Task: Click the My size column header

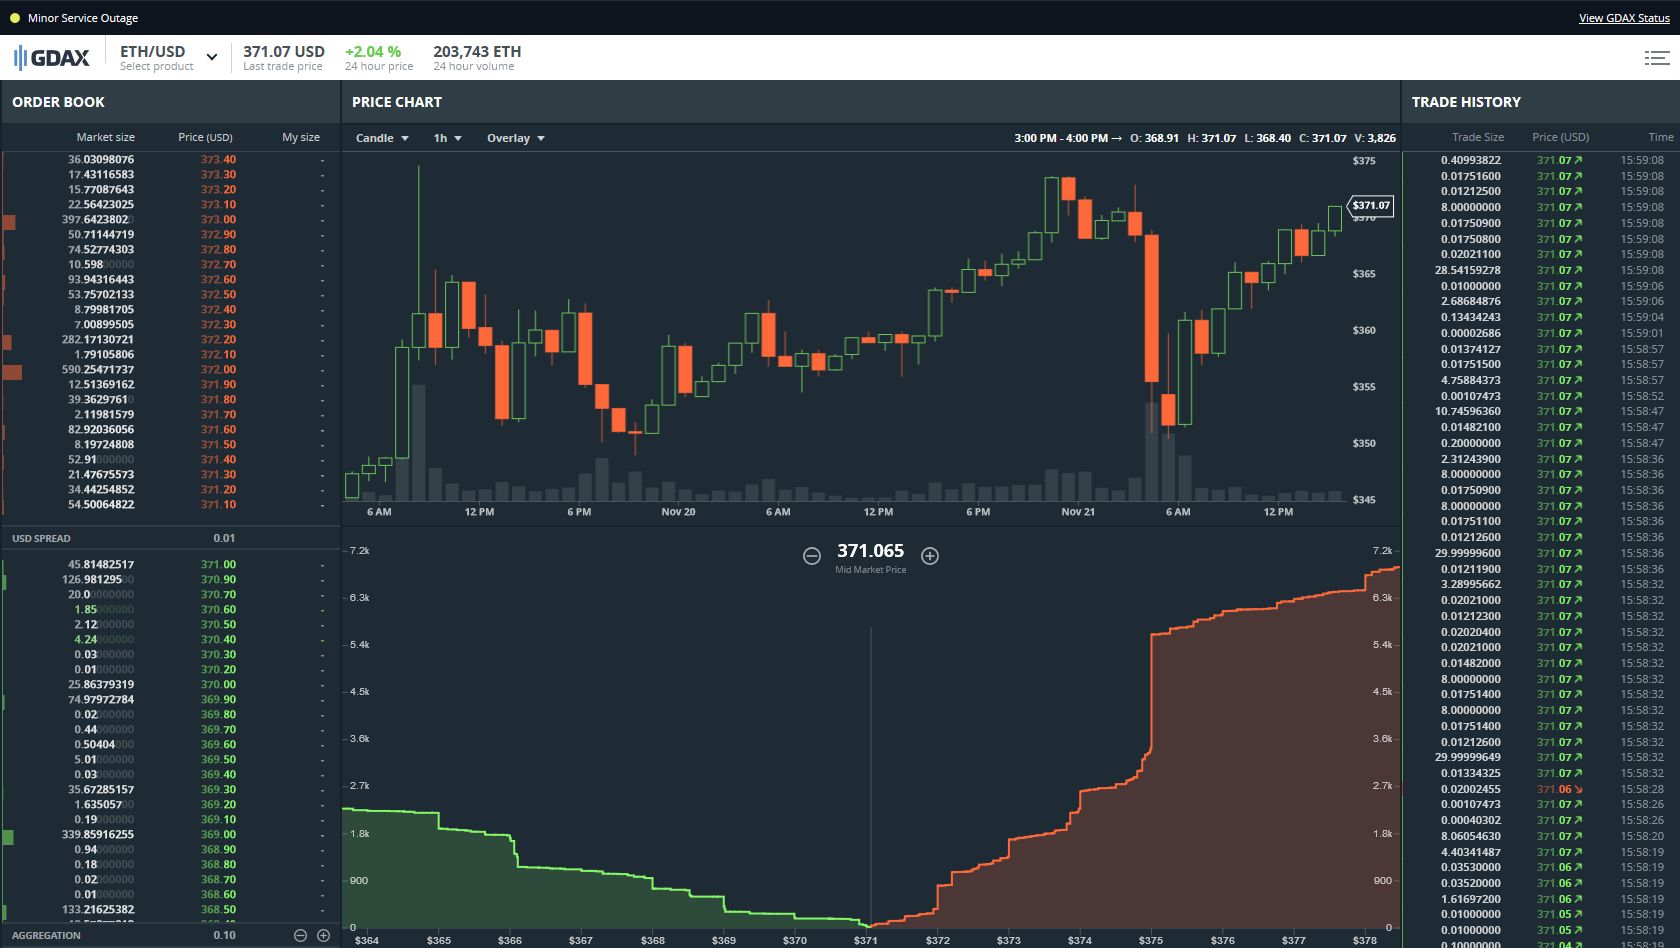Action: point(301,137)
